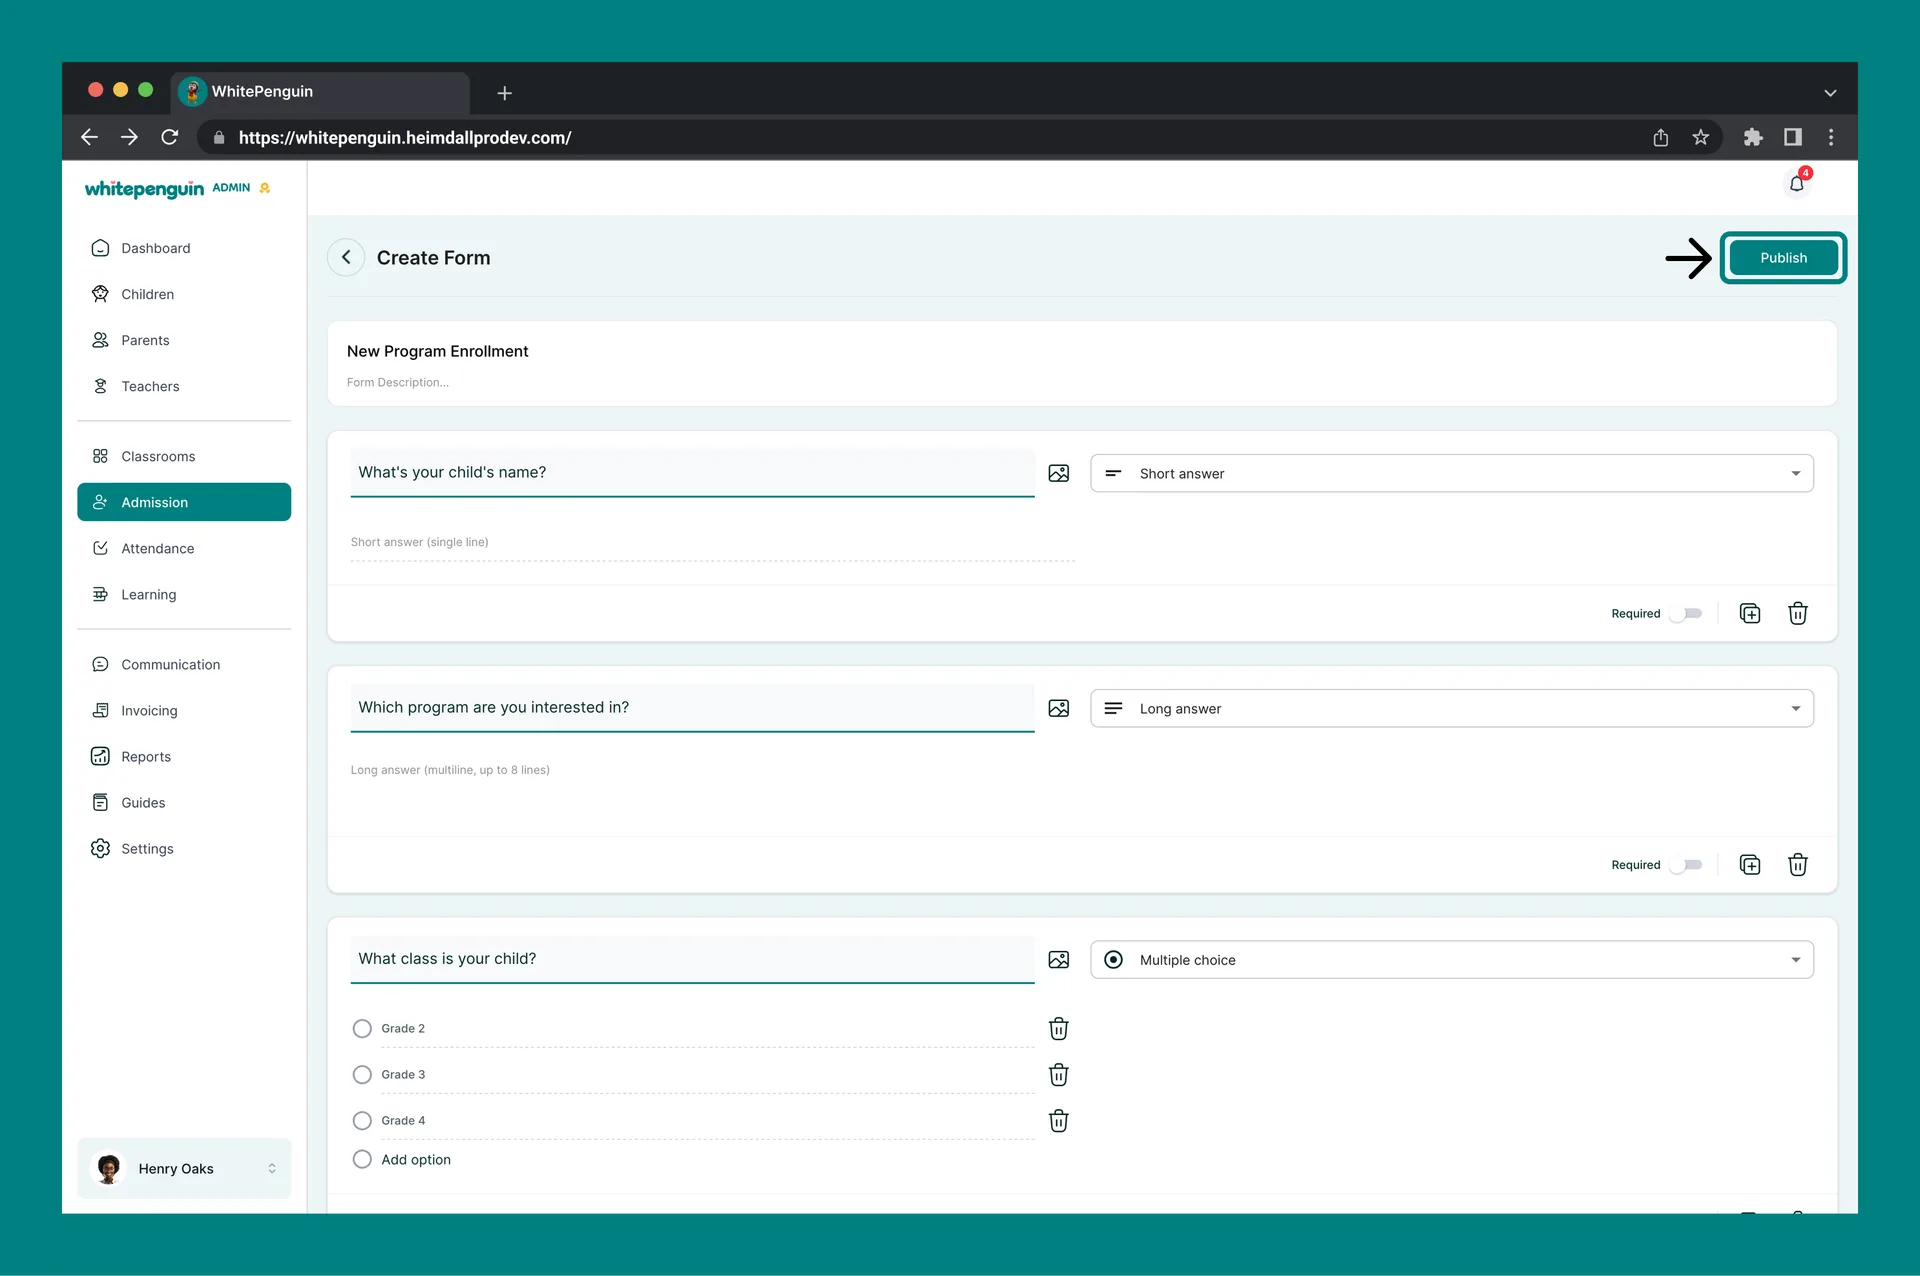Screen dimensions: 1920x1276
Task: Click the share icon in address bar
Action: click(1661, 137)
